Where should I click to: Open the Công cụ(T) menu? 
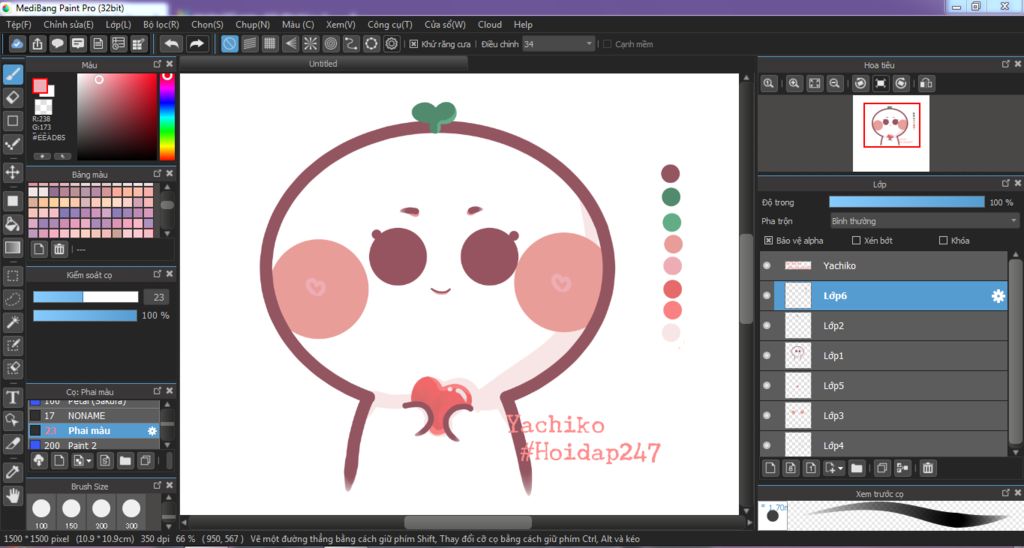(390, 24)
